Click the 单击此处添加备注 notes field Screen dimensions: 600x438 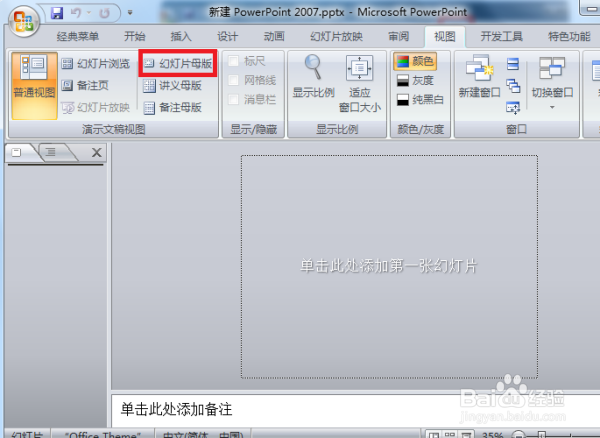click(356, 410)
